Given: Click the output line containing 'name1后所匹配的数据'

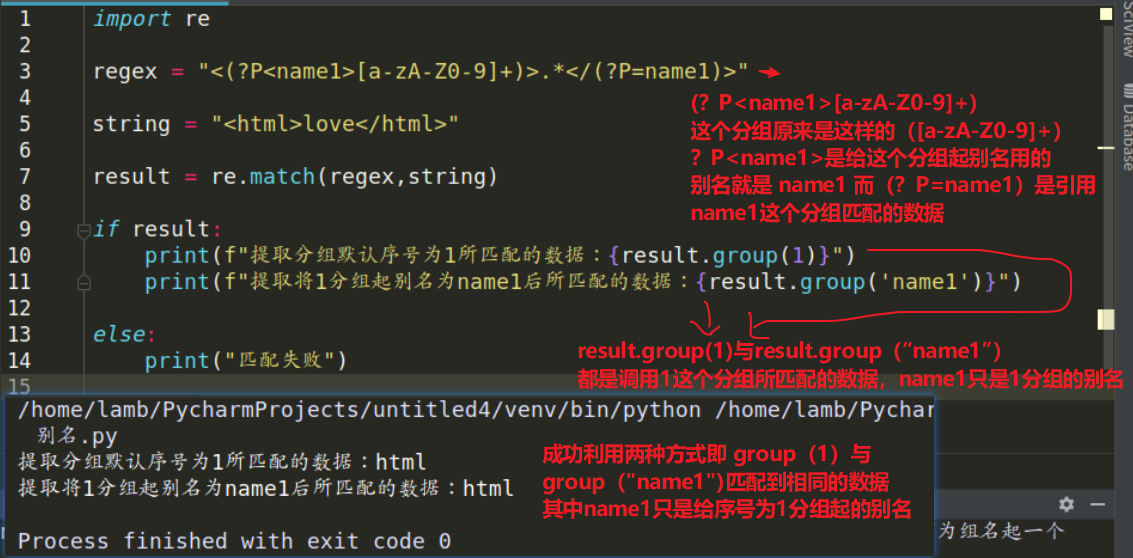Looking at the screenshot, I should coord(266,489).
